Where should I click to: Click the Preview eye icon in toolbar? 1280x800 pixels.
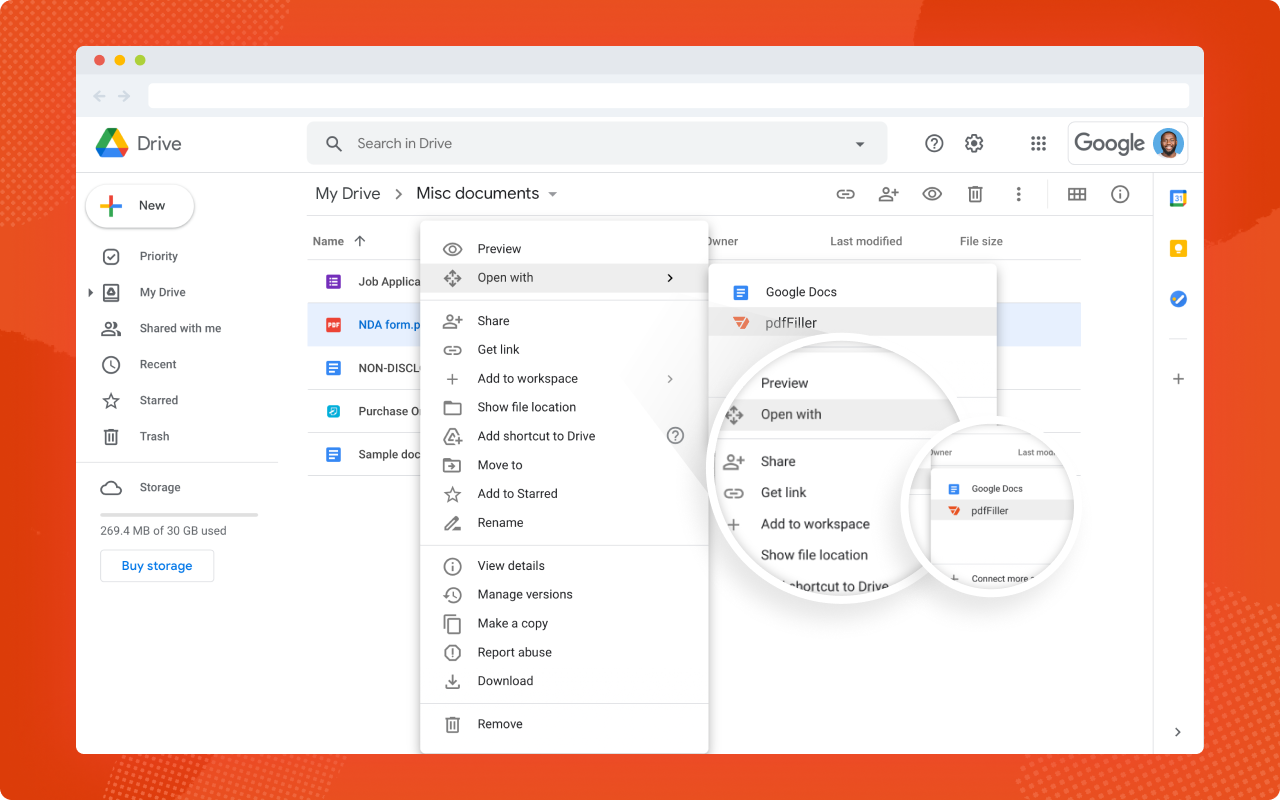pos(932,194)
